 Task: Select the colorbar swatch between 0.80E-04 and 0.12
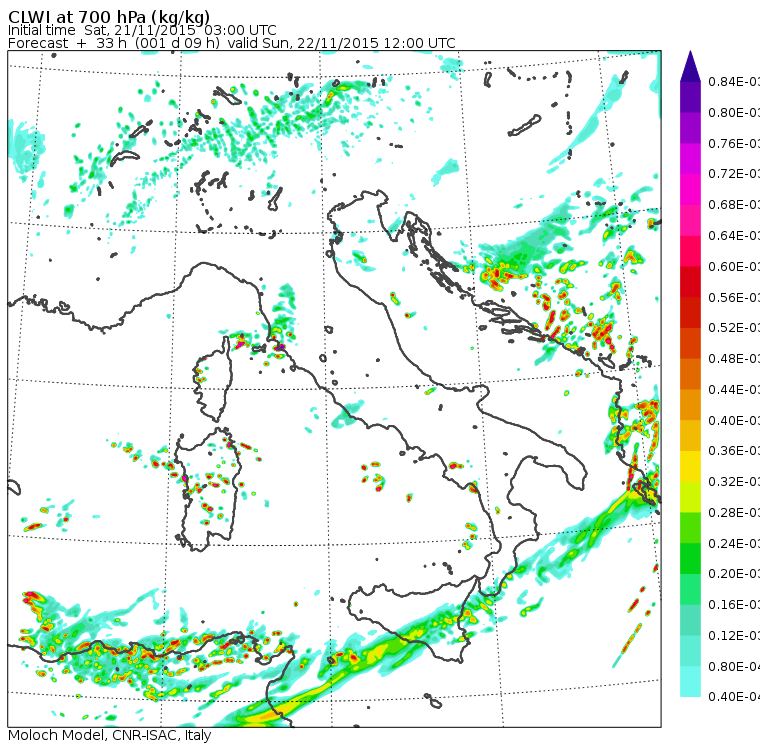coord(690,651)
